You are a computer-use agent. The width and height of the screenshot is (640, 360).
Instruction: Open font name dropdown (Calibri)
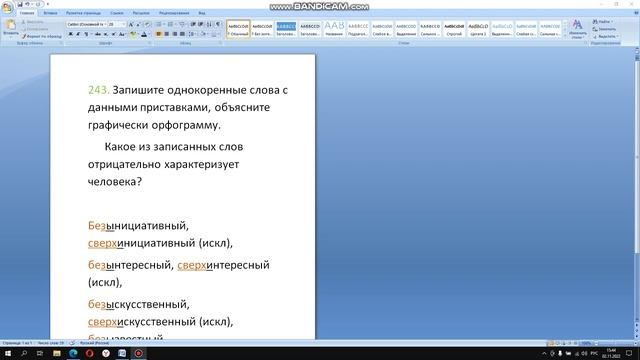tap(105, 24)
